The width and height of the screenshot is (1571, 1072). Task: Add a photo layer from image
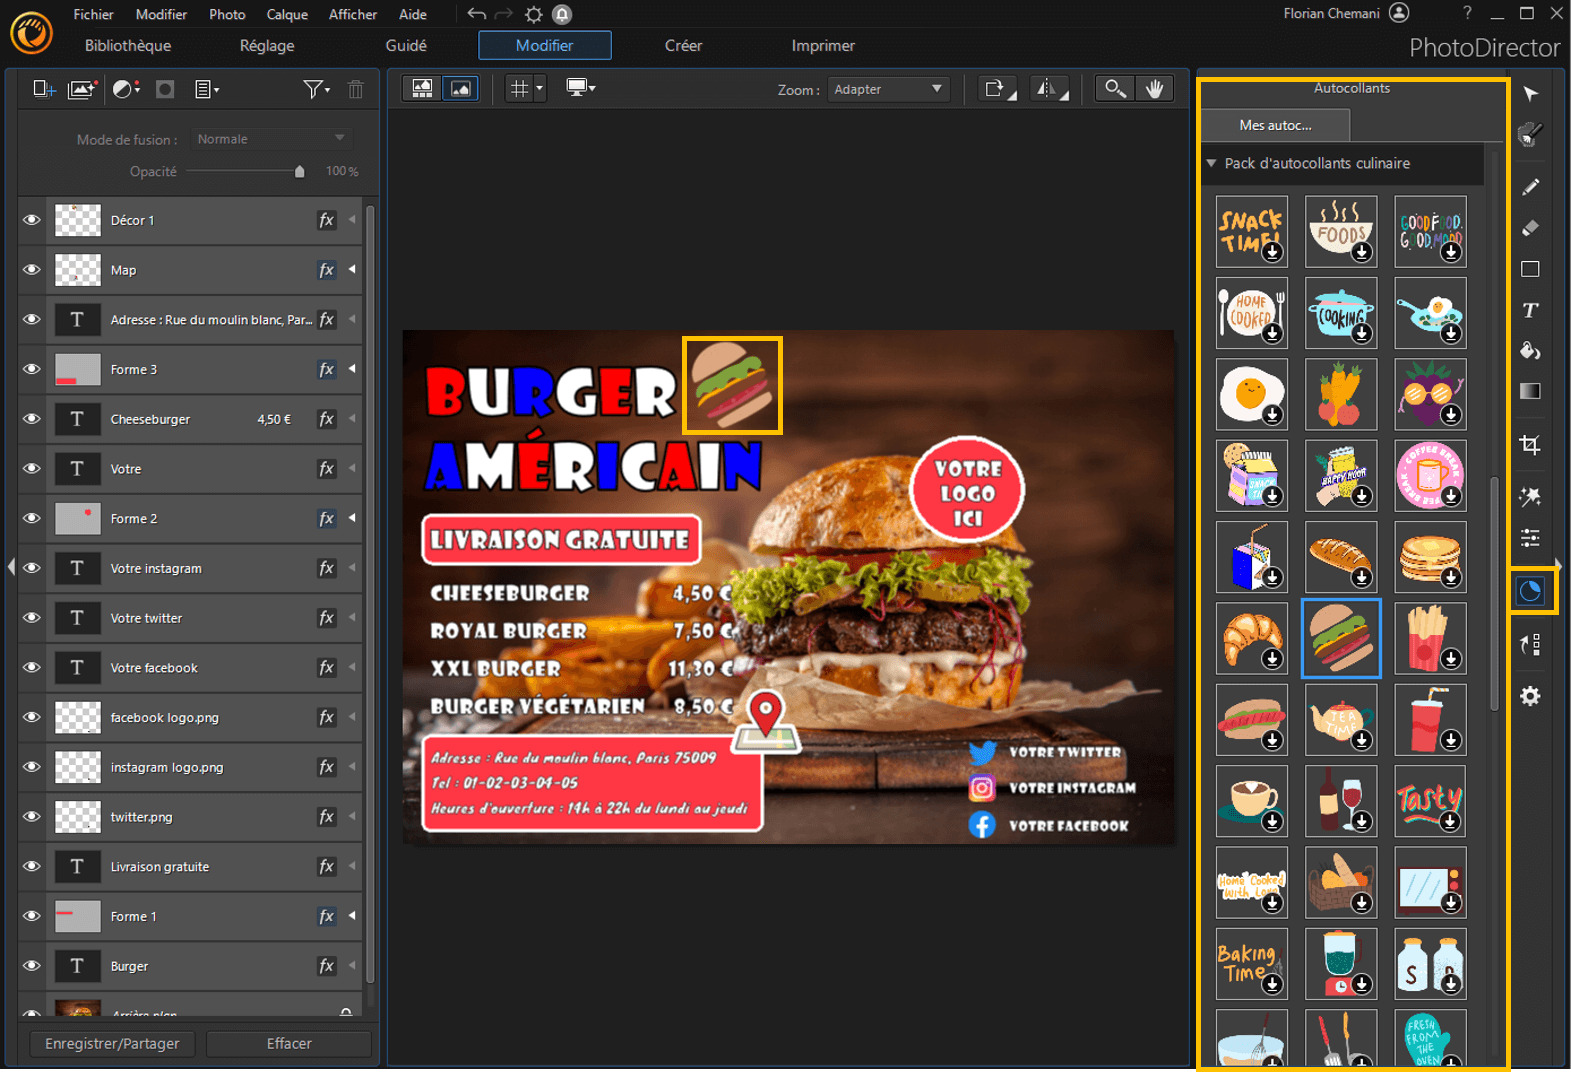click(x=82, y=89)
